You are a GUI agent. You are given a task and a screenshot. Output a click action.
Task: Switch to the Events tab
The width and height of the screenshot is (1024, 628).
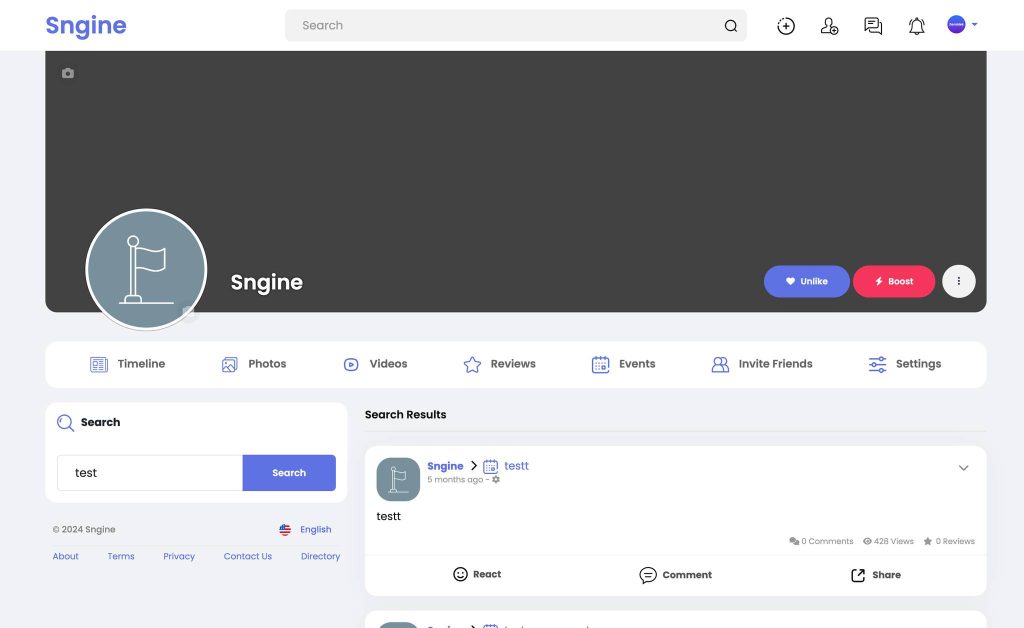tap(624, 364)
